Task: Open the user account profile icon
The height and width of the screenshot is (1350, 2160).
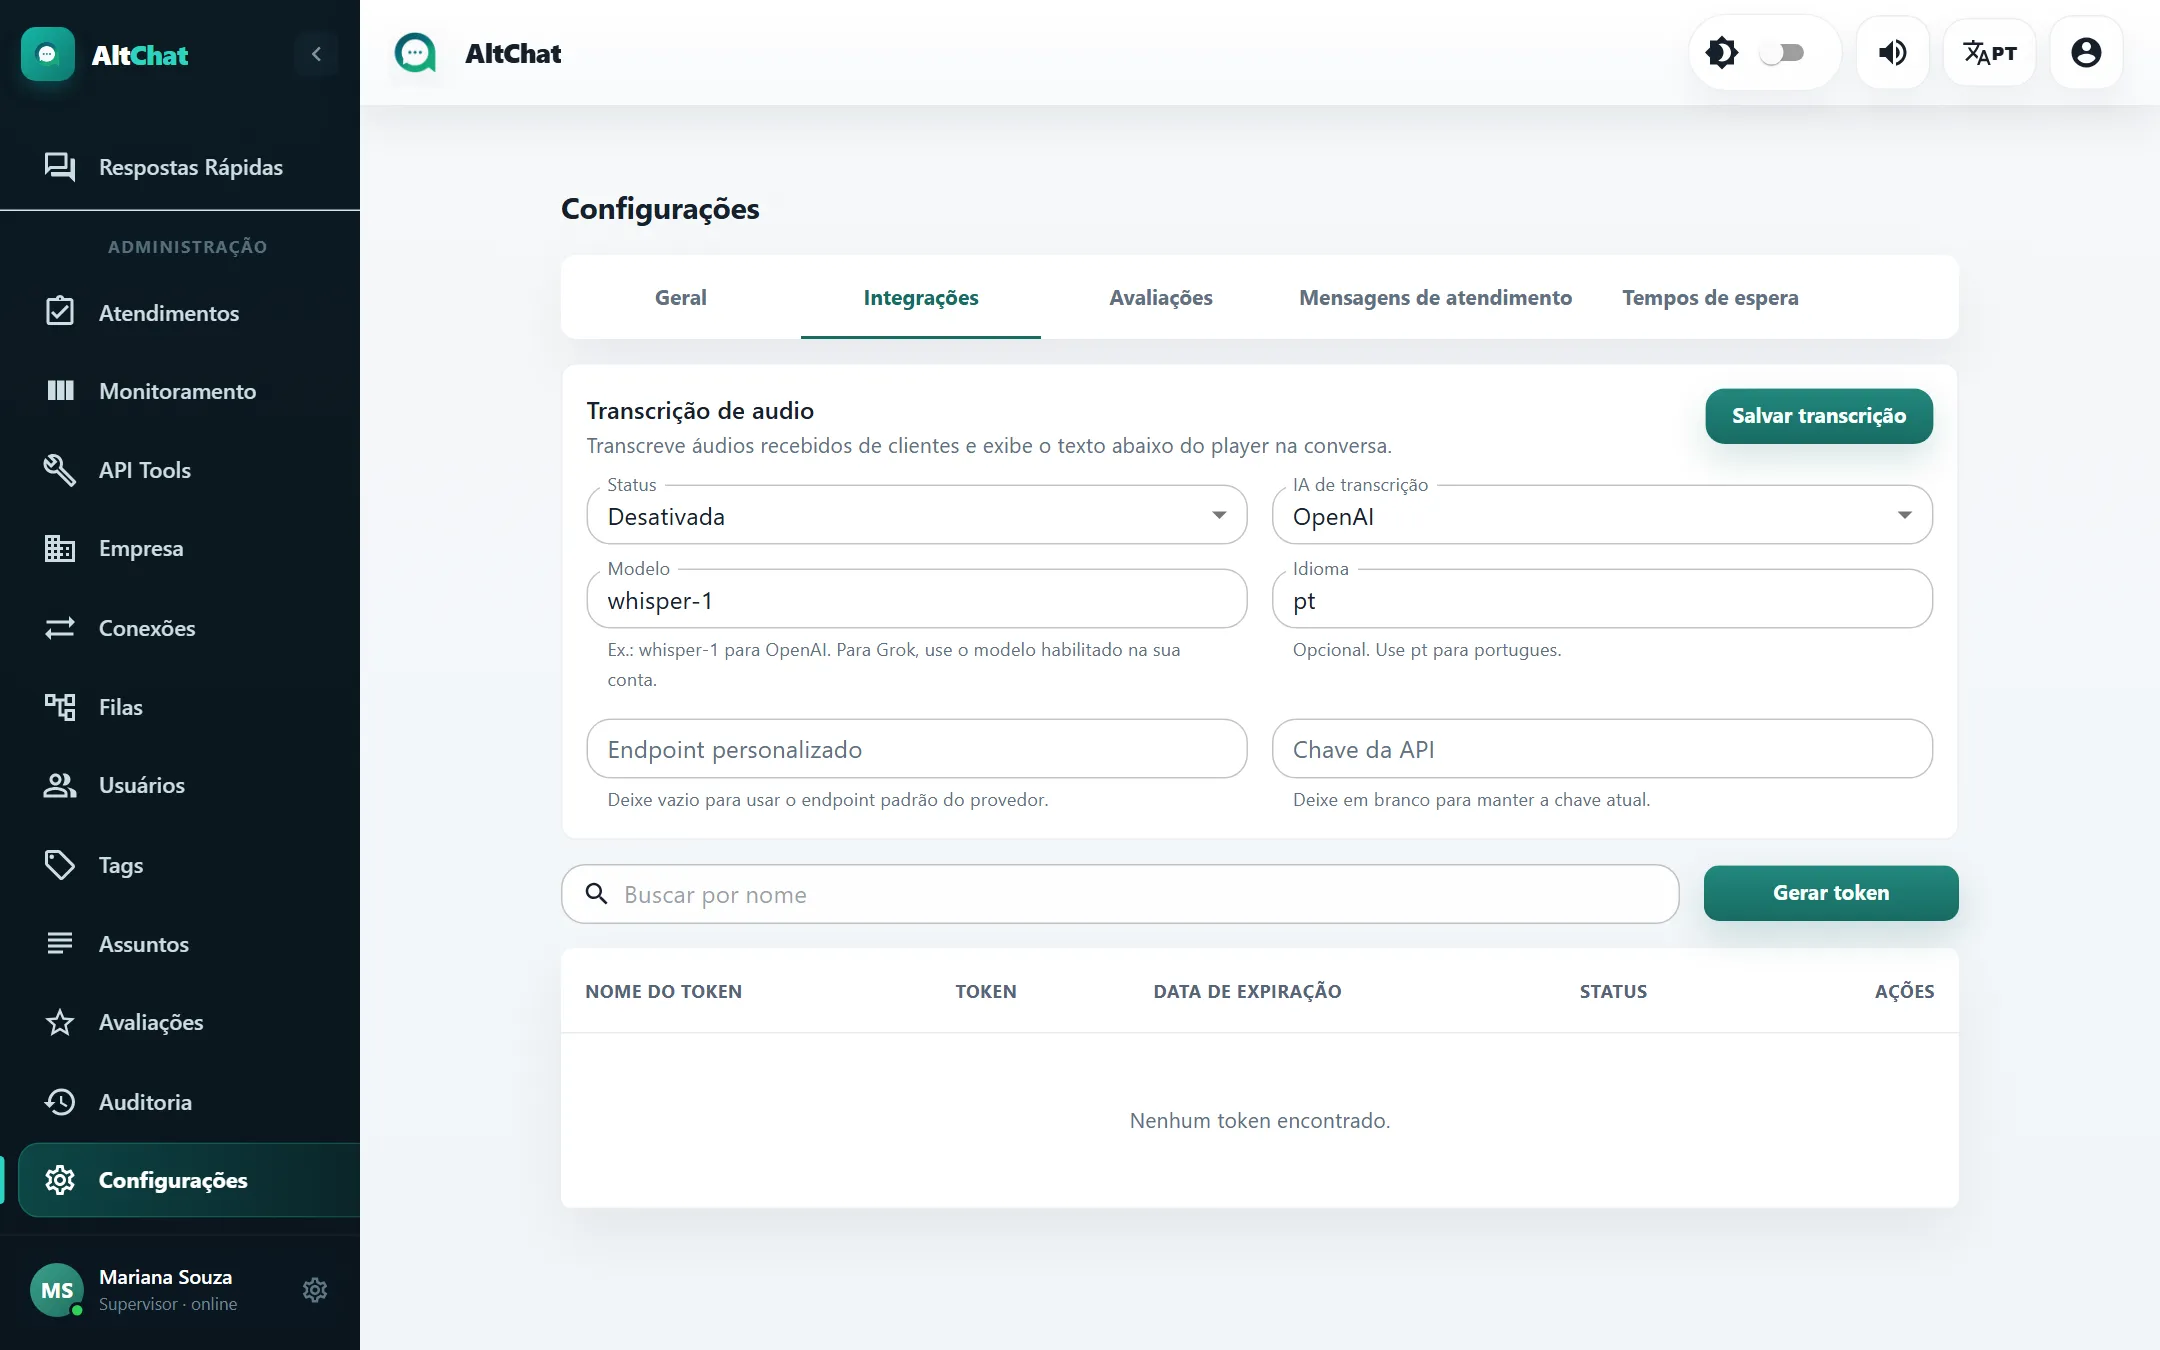Action: [x=2086, y=53]
